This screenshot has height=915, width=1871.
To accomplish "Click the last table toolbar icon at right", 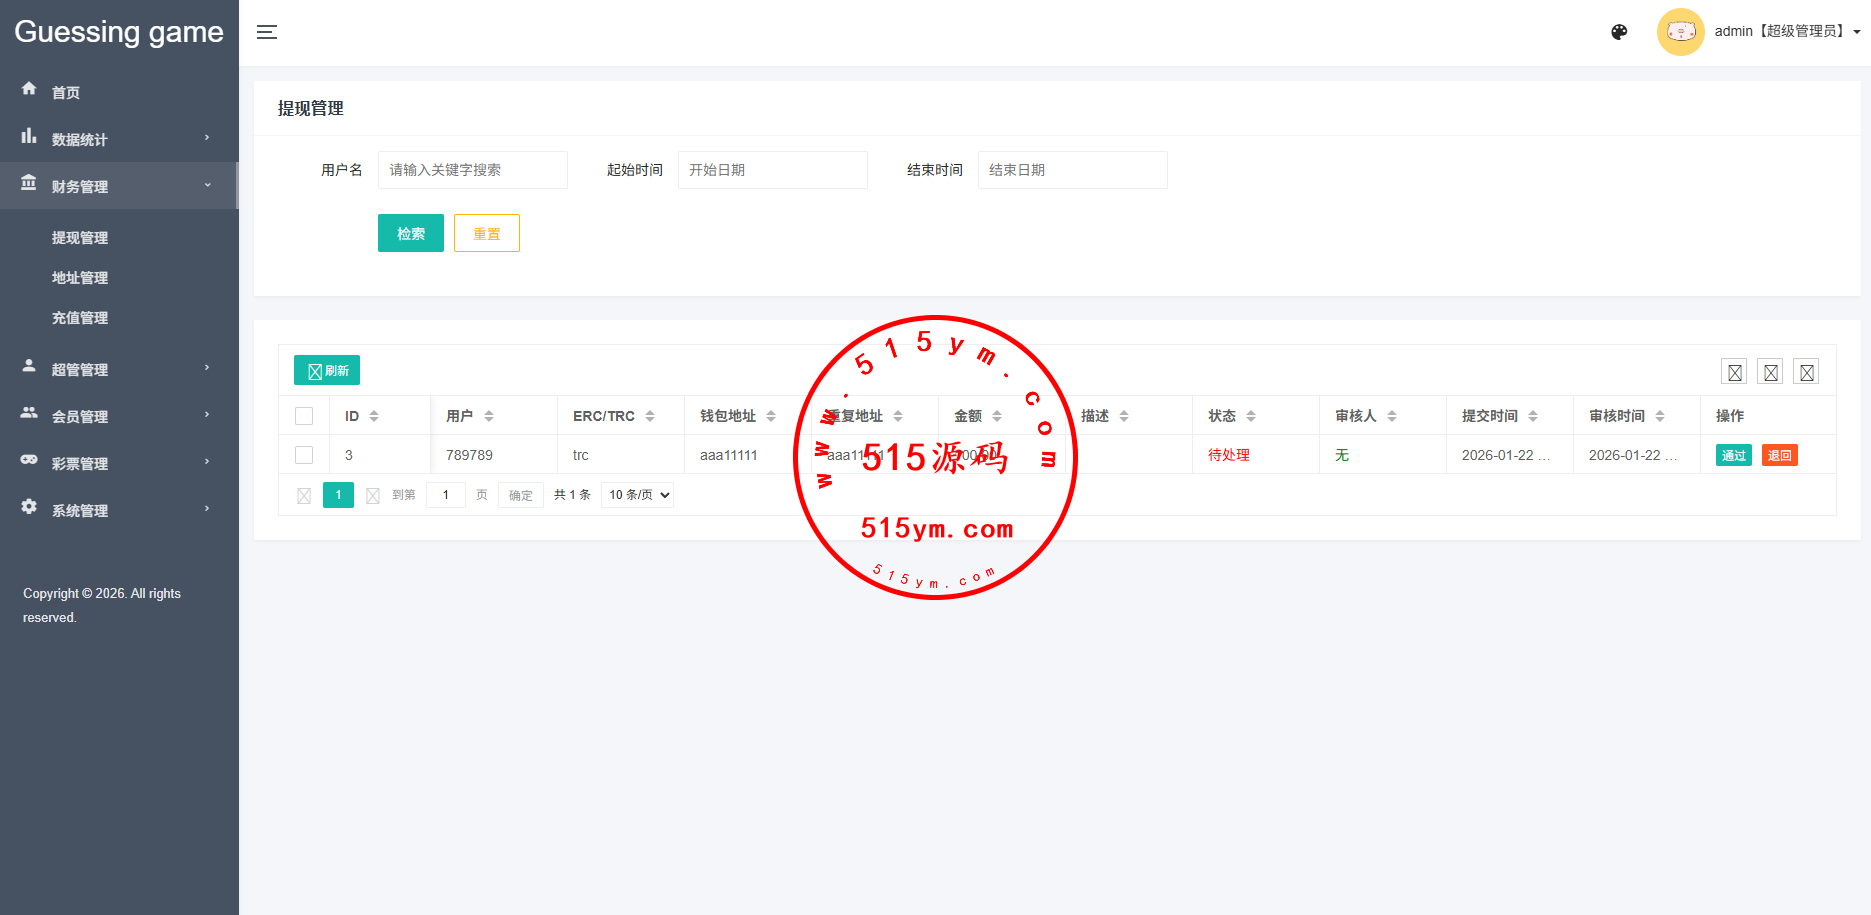I will coord(1806,372).
